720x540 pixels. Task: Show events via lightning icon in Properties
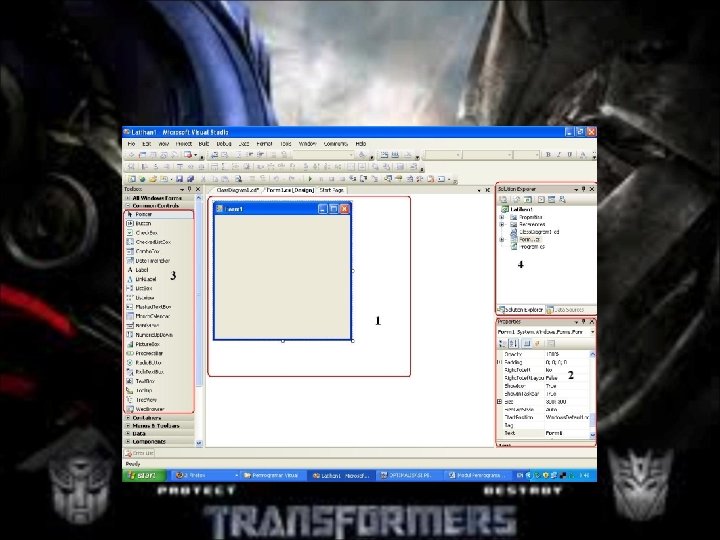(537, 343)
